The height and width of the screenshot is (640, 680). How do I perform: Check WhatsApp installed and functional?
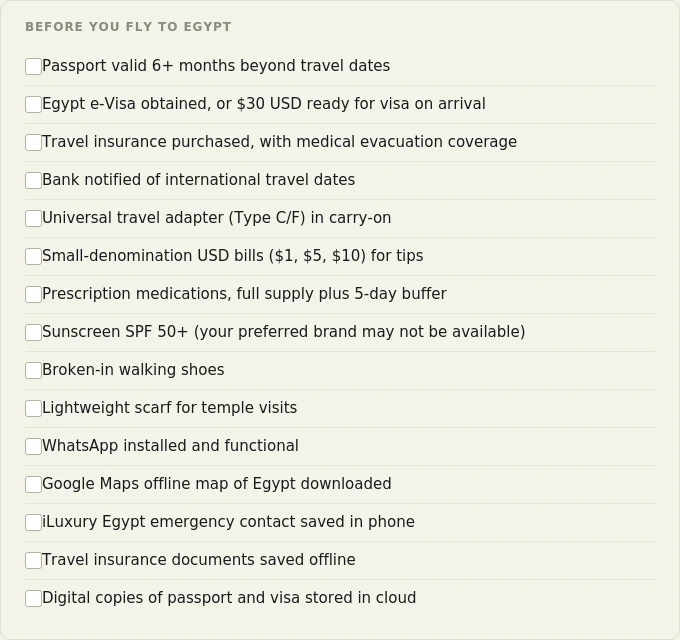point(33,447)
